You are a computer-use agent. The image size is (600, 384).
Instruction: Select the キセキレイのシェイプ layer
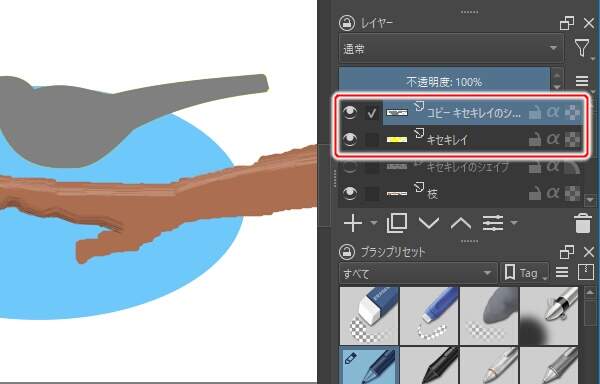468,167
